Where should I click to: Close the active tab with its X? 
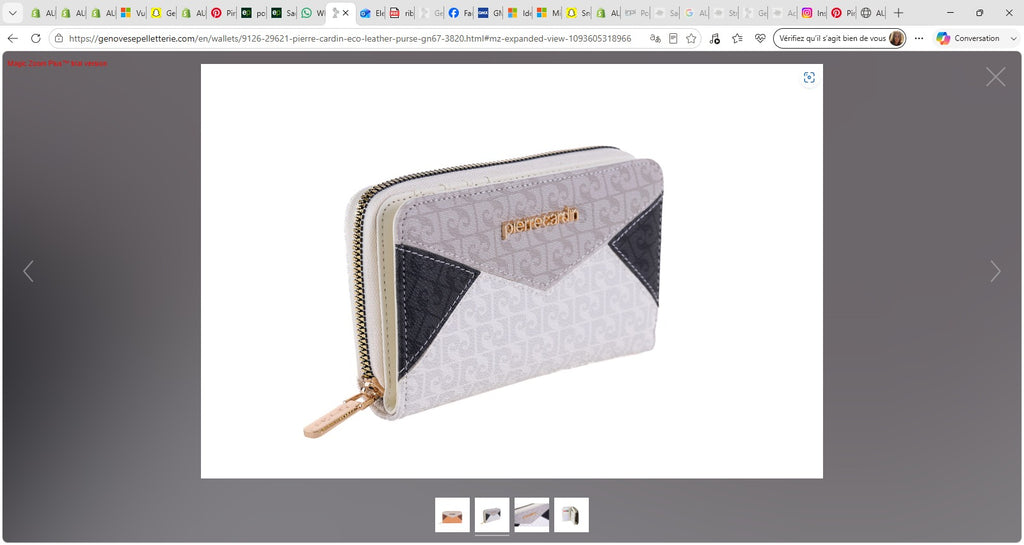(345, 12)
